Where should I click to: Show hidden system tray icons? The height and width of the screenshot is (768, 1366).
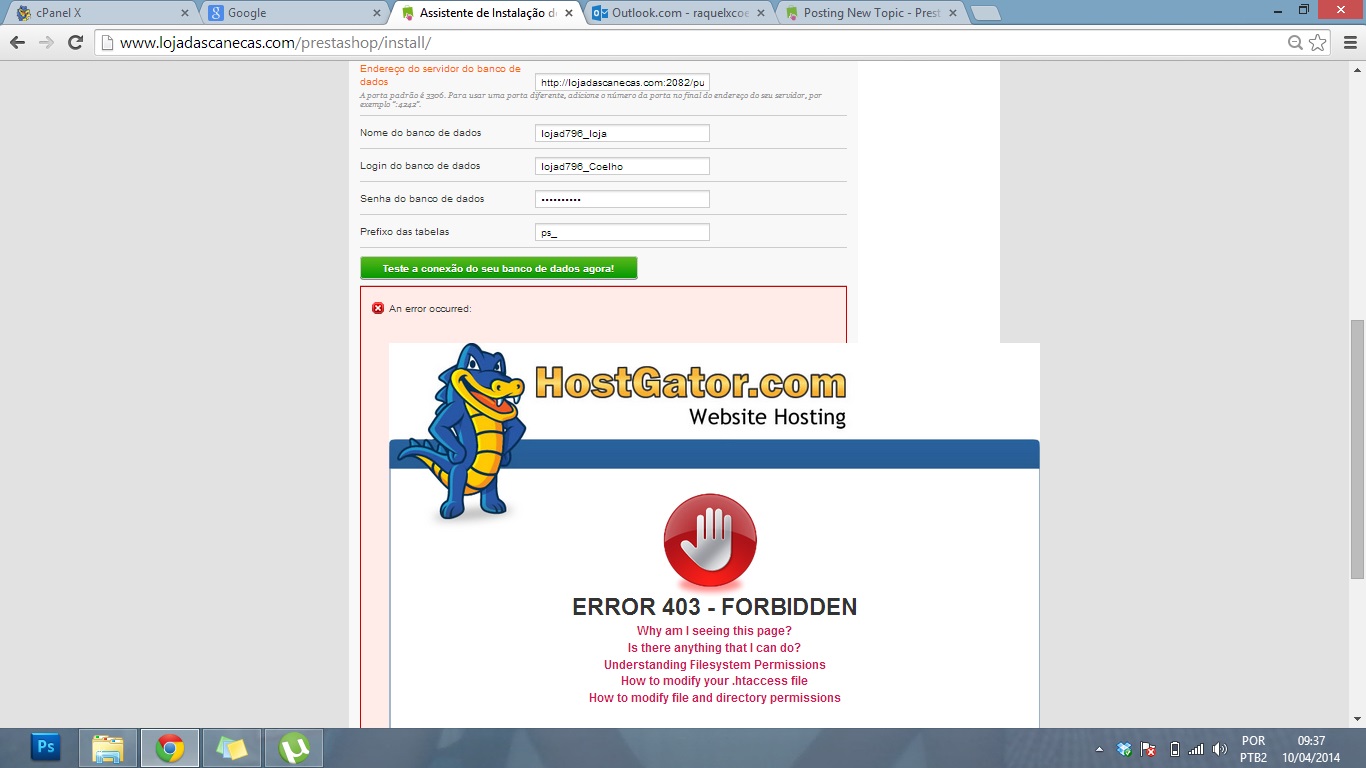pyautogui.click(x=1099, y=749)
